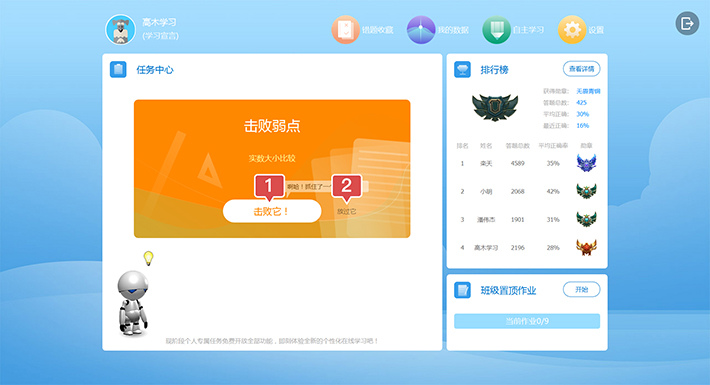710x385 pixels.
Task: Click the 姓名 column header
Action: (x=486, y=146)
